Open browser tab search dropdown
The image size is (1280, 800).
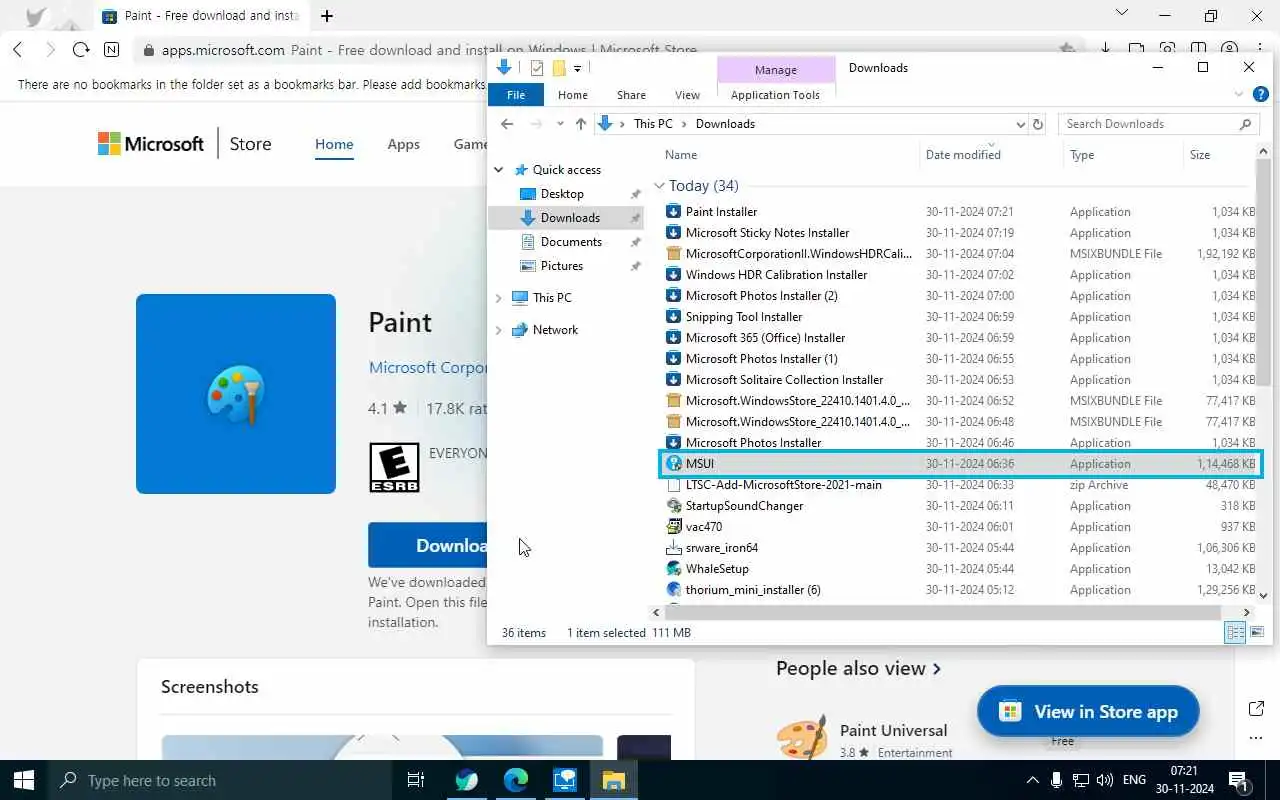point(1122,14)
